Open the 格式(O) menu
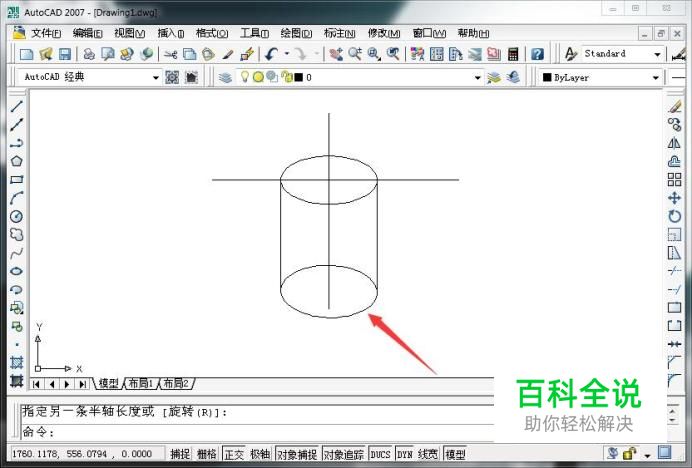 coord(212,33)
